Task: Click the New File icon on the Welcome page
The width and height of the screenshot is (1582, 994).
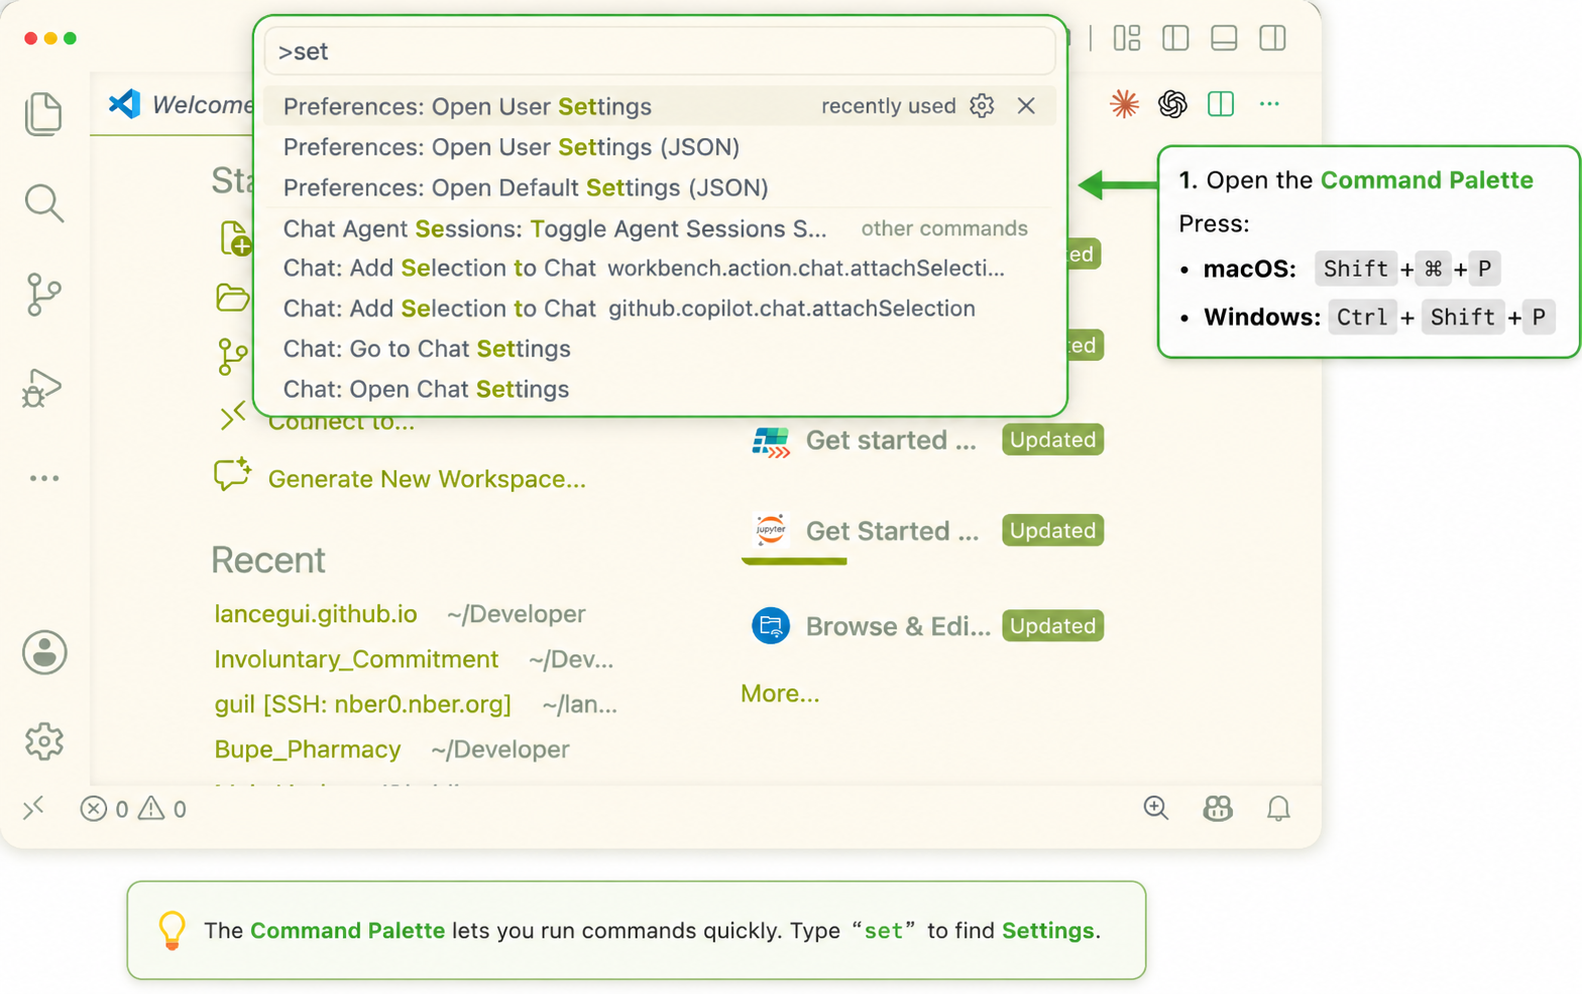Action: [x=235, y=239]
